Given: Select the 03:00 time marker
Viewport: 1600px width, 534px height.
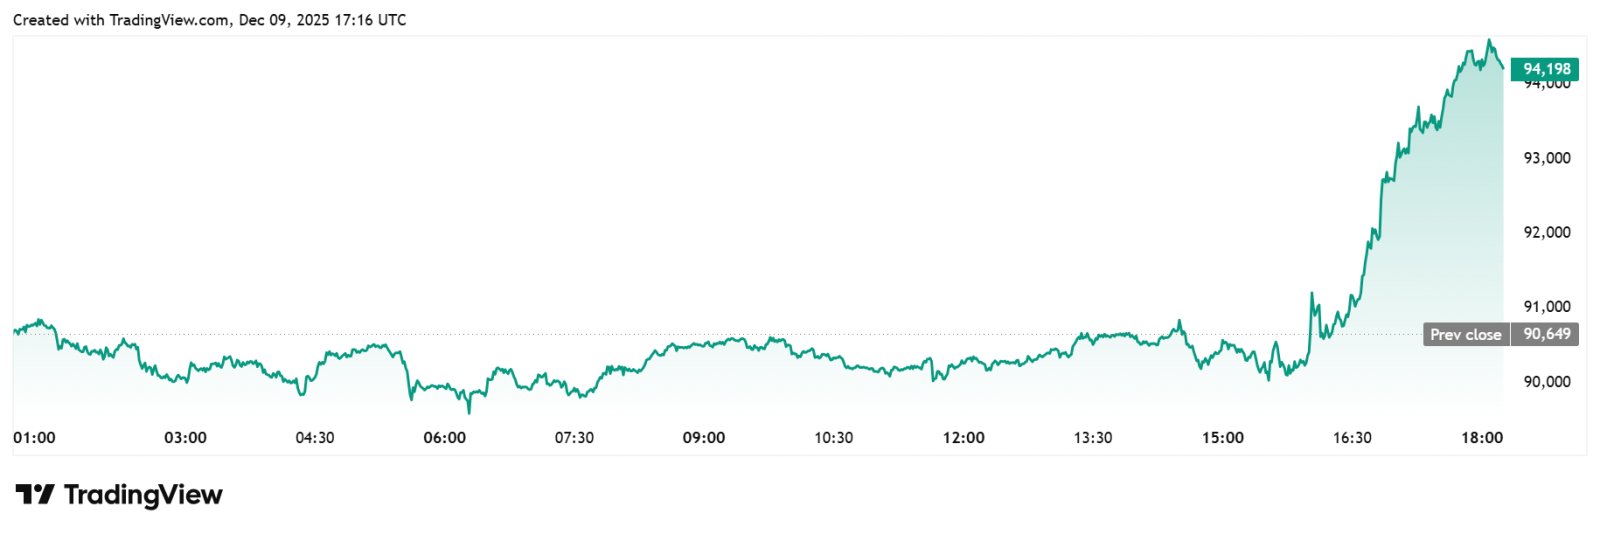Looking at the screenshot, I should tap(185, 438).
